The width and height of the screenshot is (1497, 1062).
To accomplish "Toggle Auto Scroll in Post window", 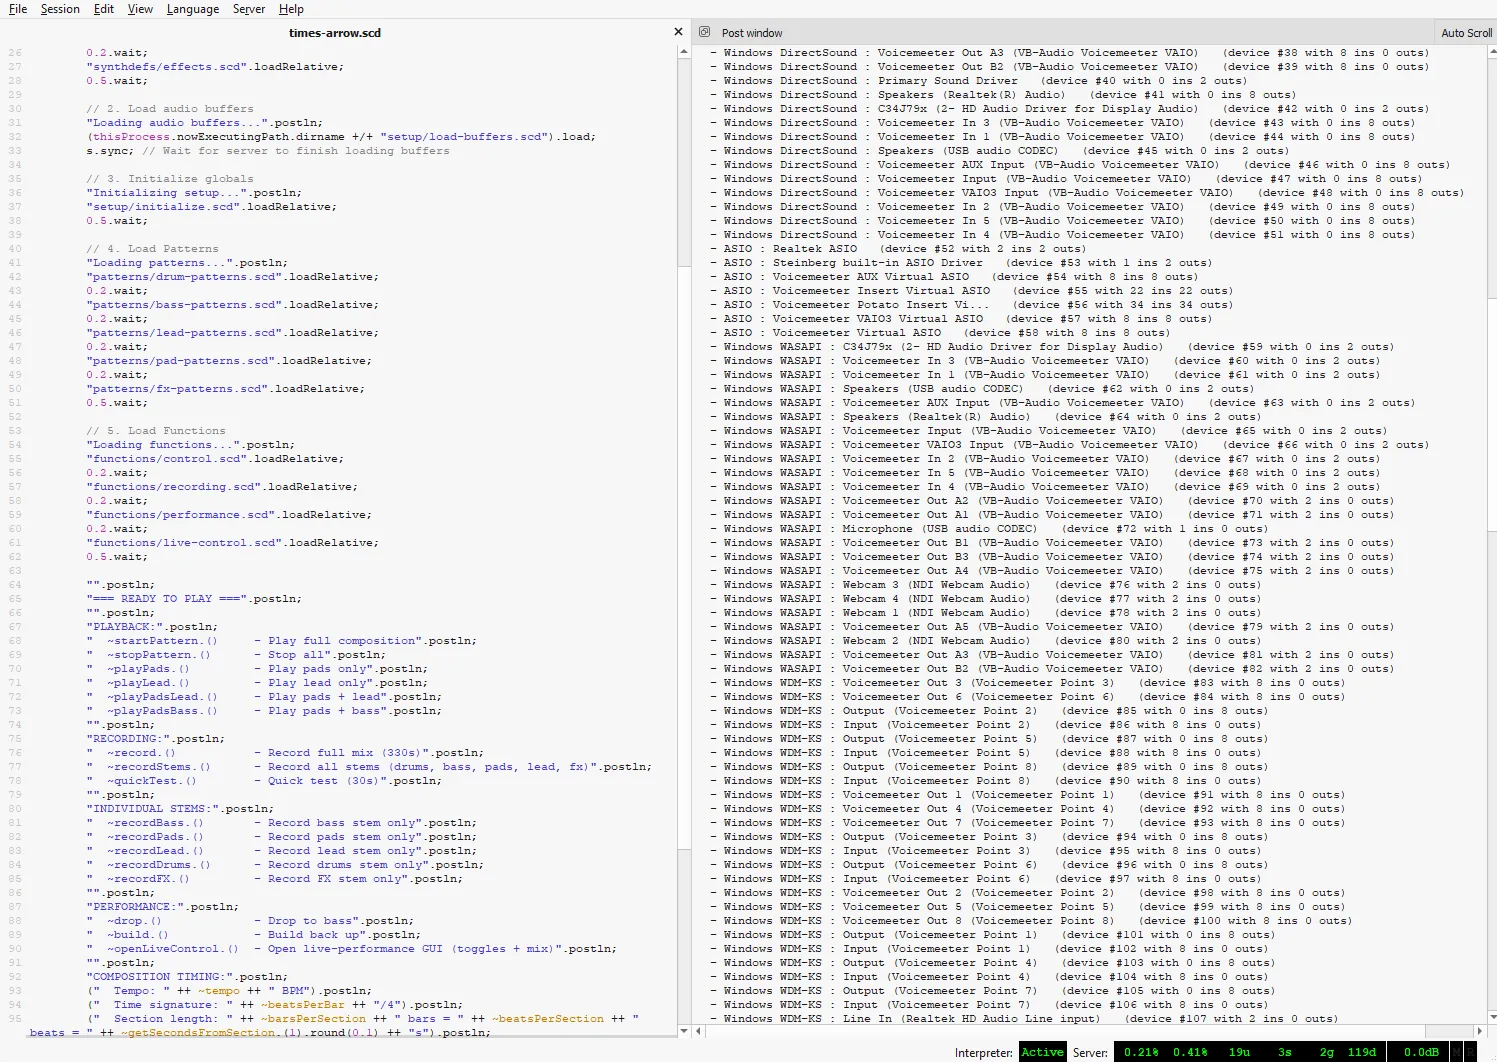I will click(1465, 33).
